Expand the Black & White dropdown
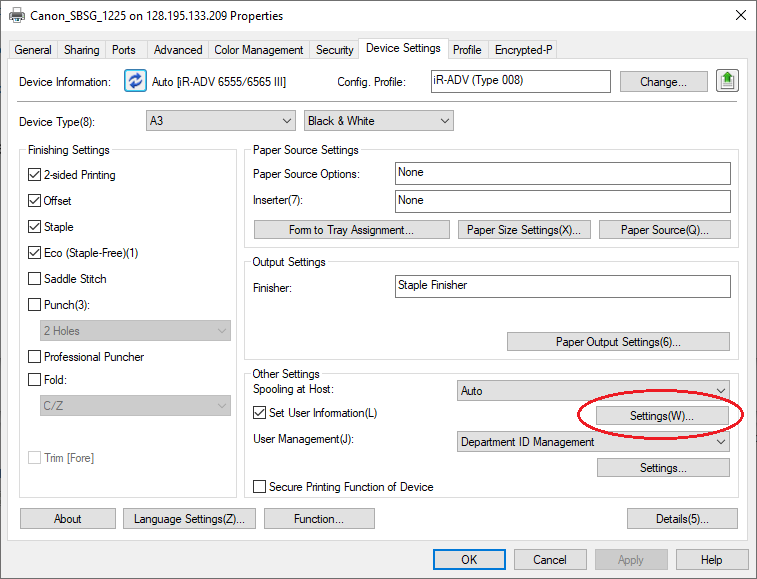Viewport: 757px width, 579px height. (x=378, y=121)
